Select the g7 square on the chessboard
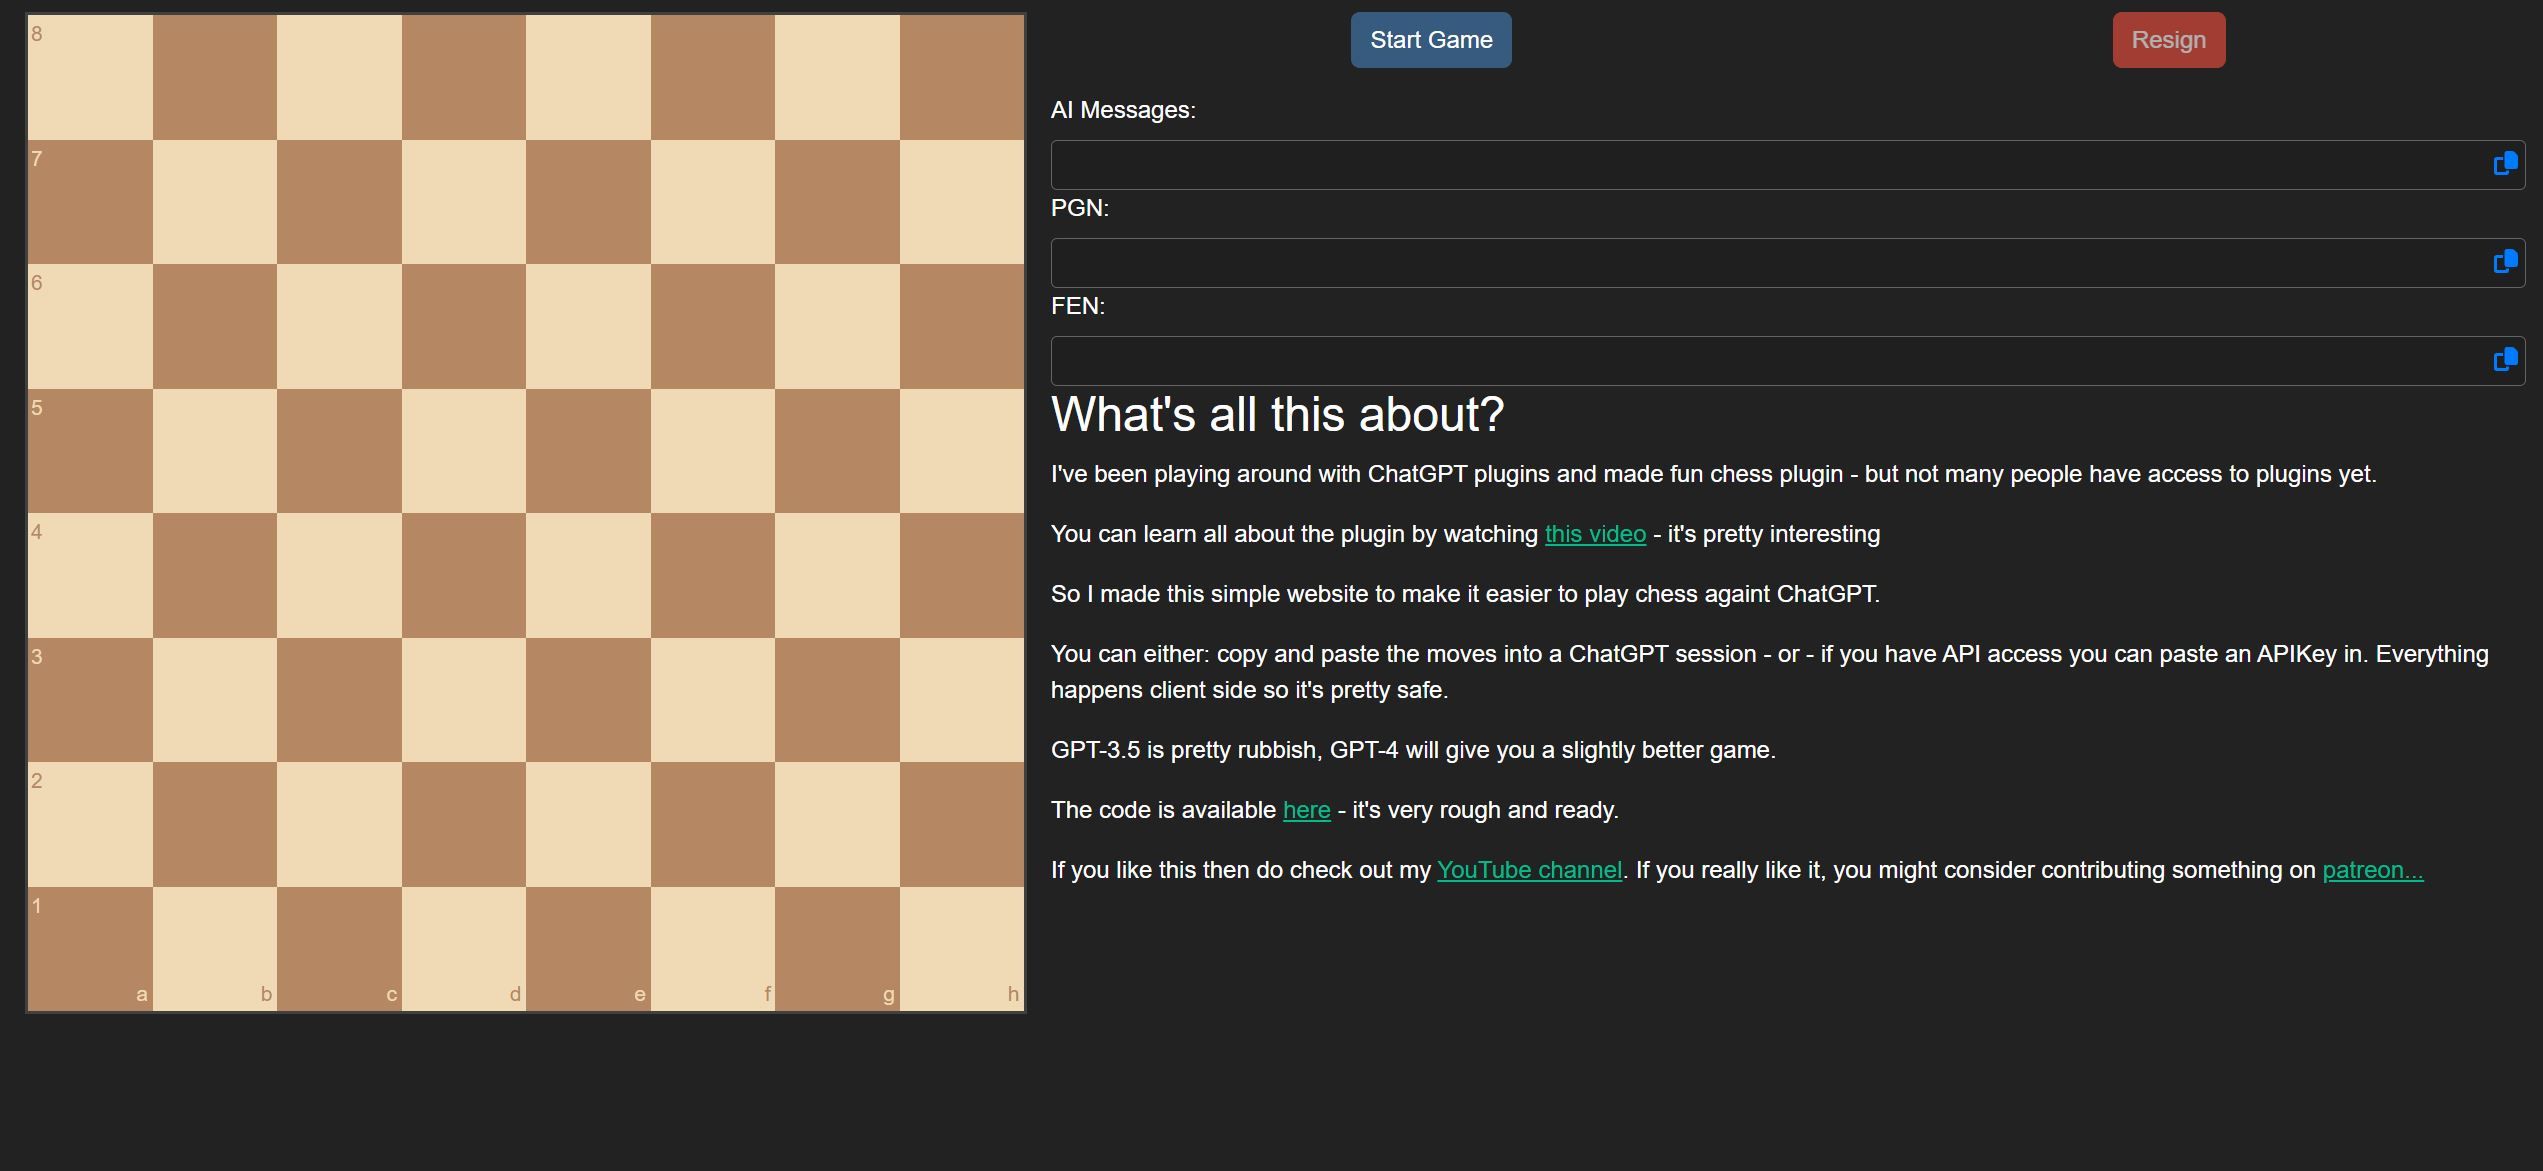This screenshot has height=1171, width=2543. pos(837,202)
